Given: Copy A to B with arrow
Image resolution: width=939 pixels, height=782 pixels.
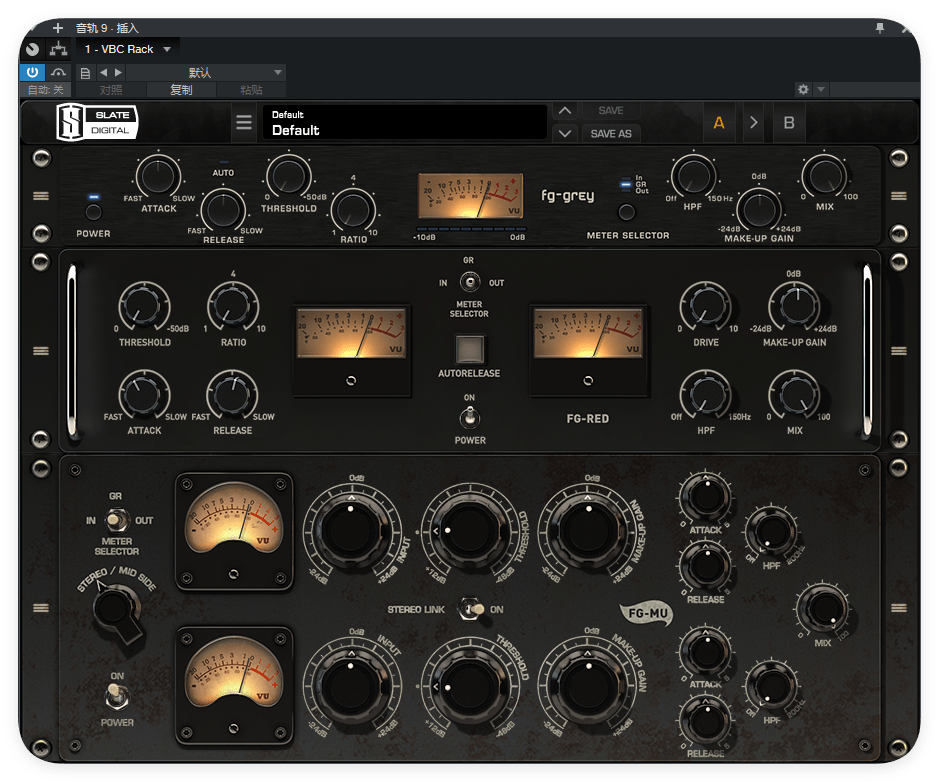Looking at the screenshot, I should click(754, 123).
